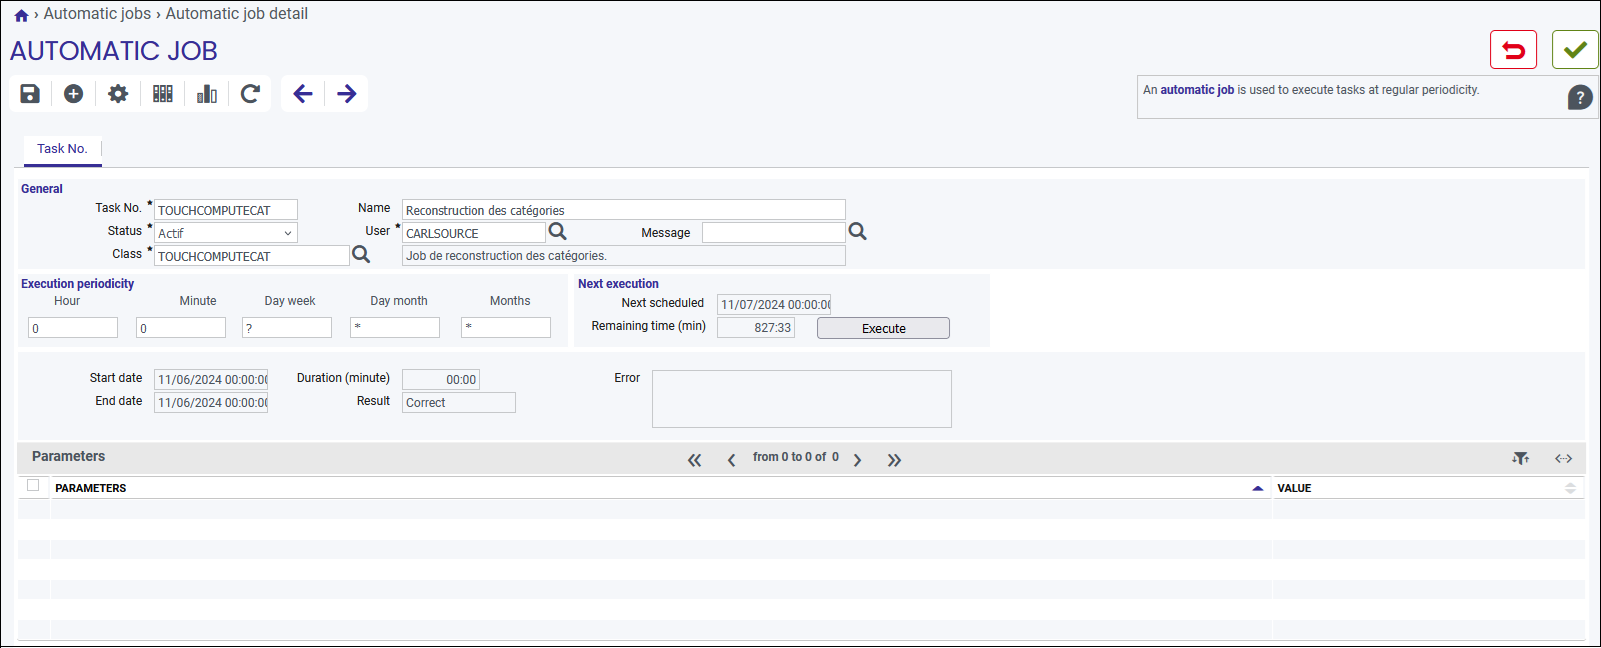This screenshot has width=1601, height=648.
Task: Select the Task No. tab
Action: pos(62,149)
